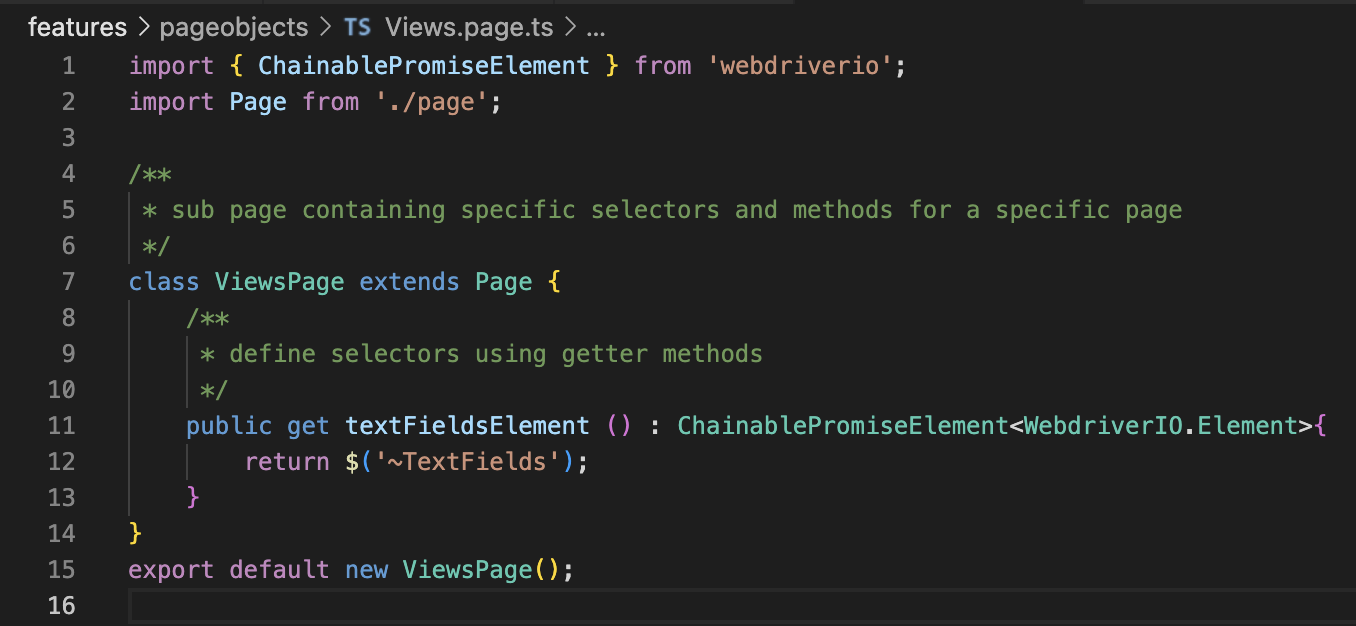Click line number 11 in the gutter
Image resolution: width=1356 pixels, height=626 pixels.
(x=61, y=426)
